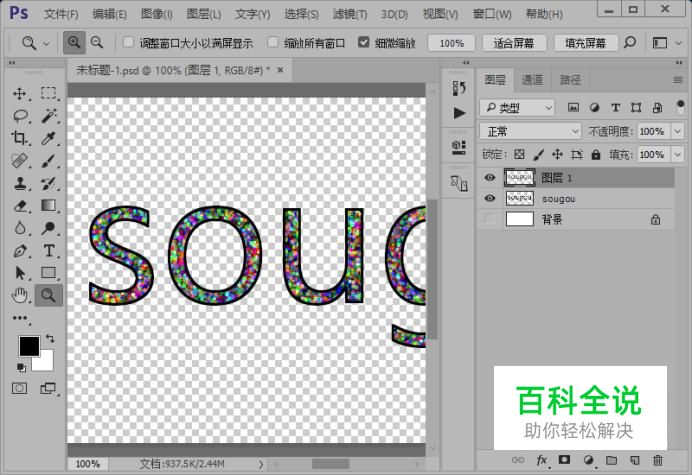Click the zoom out option button
This screenshot has height=475, width=692.
click(x=97, y=43)
